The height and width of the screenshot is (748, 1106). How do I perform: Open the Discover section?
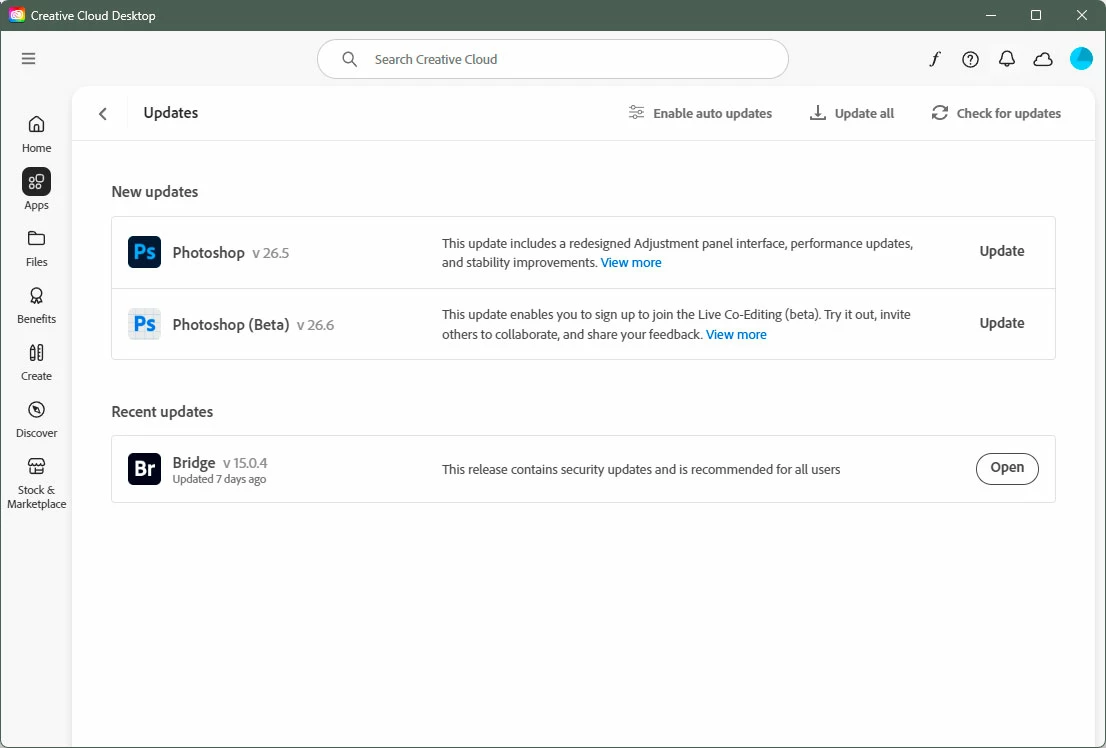[x=36, y=420]
